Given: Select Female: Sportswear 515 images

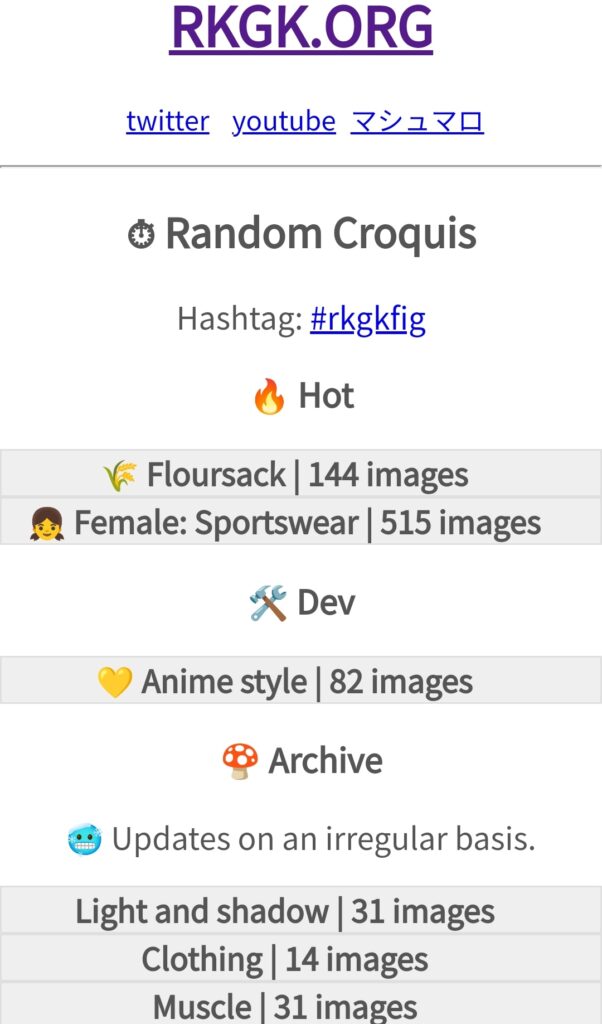Looking at the screenshot, I should (x=301, y=521).
